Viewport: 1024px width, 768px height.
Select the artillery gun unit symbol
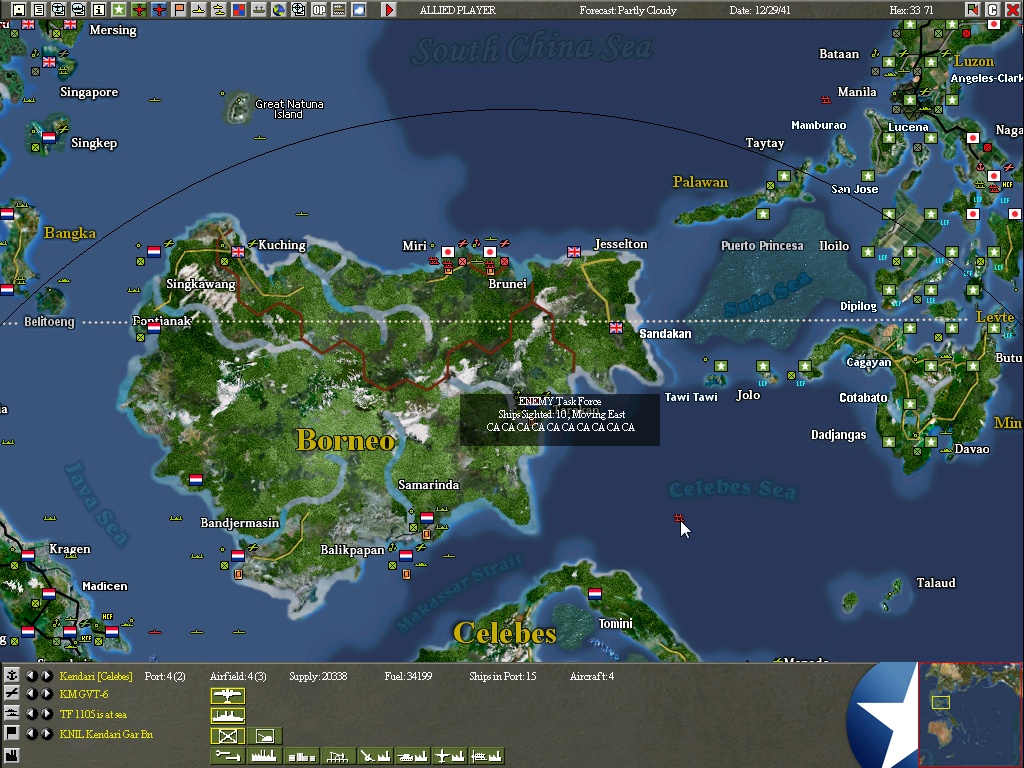click(x=264, y=736)
